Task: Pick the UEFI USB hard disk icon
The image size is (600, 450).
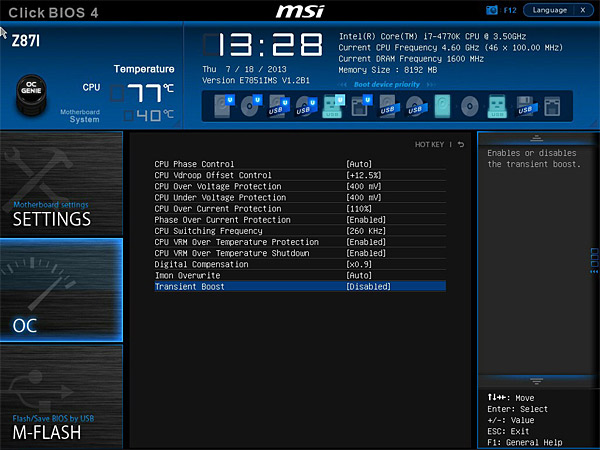Action: 279,106
